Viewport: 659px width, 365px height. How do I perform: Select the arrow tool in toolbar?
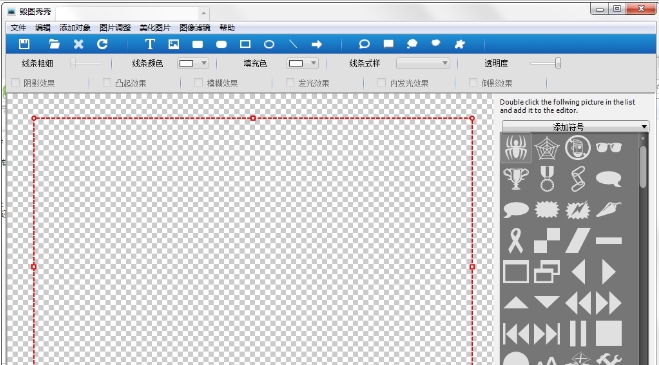[x=316, y=44]
